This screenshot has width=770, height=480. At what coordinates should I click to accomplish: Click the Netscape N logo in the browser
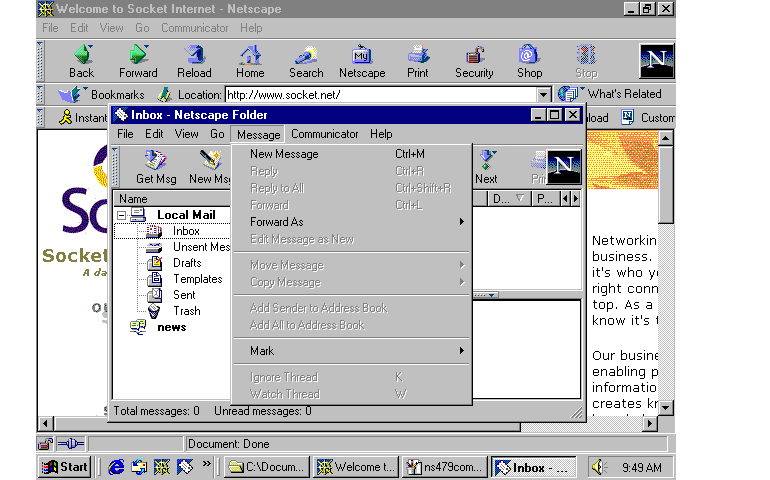coord(657,60)
